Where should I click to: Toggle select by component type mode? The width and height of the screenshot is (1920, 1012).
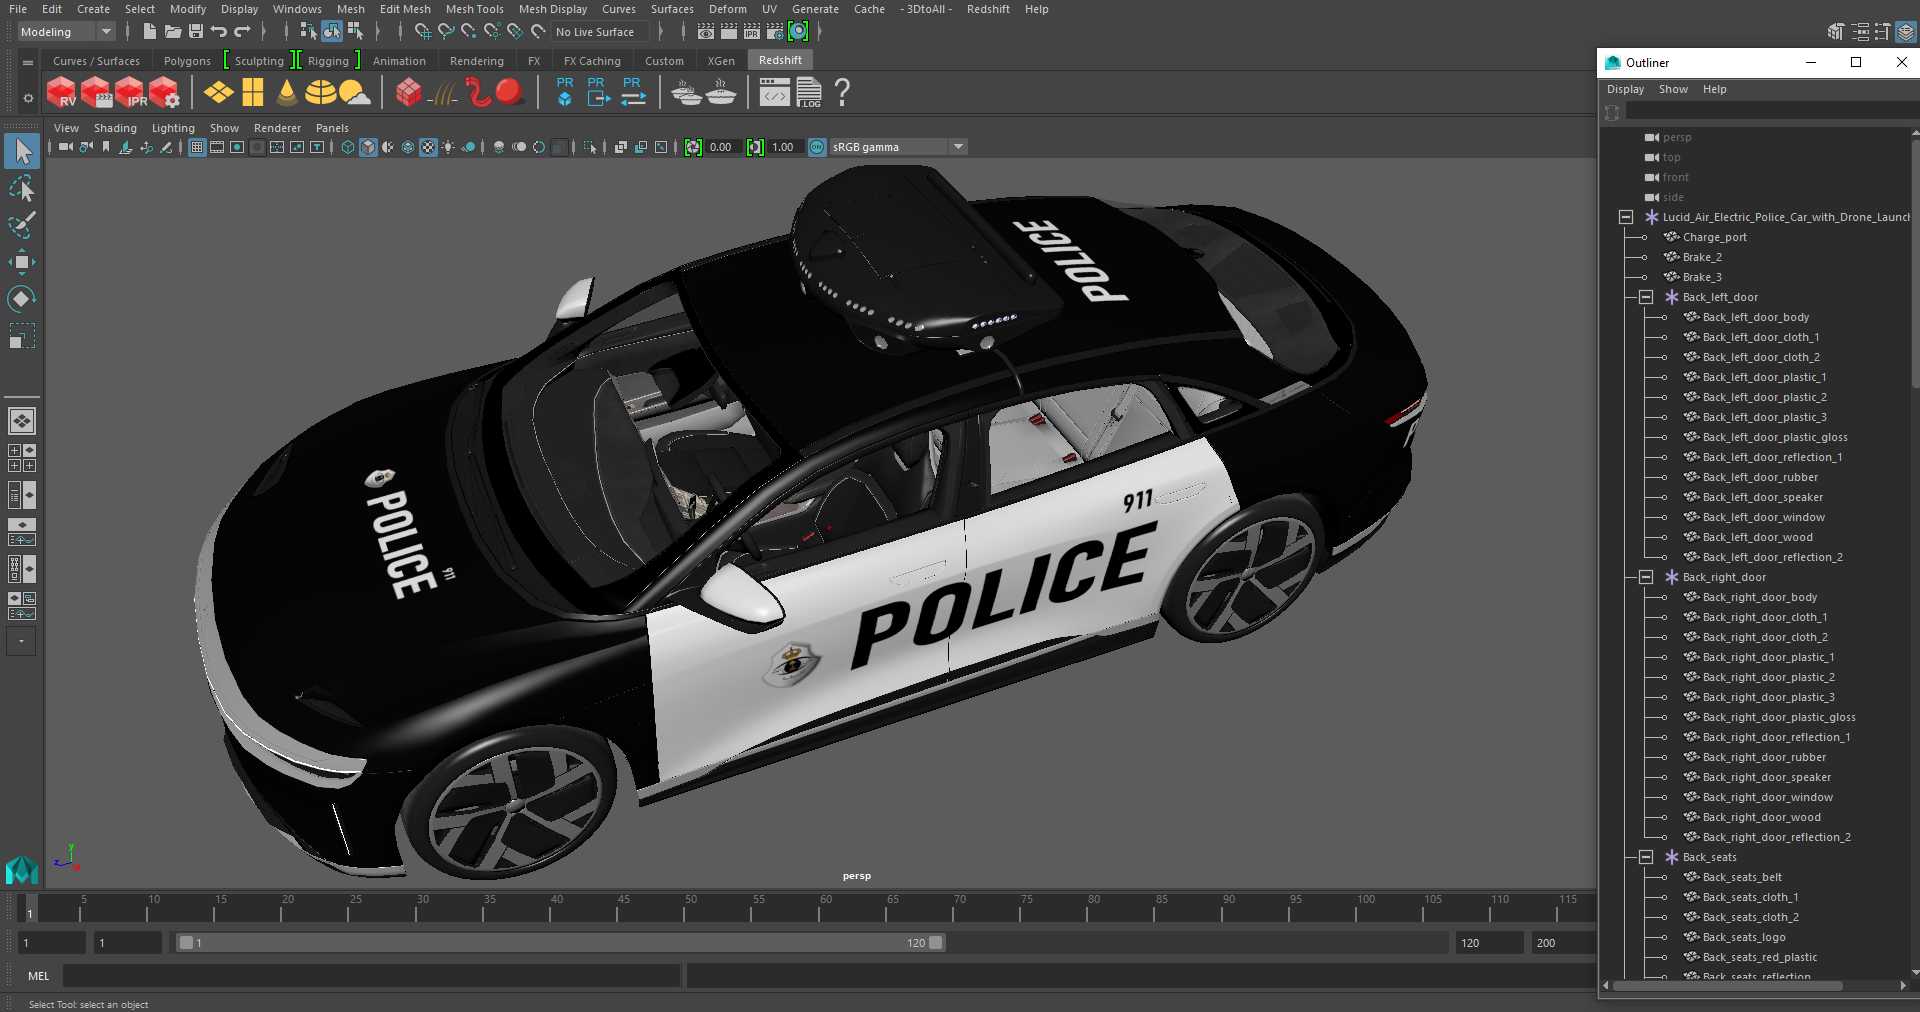(x=355, y=31)
